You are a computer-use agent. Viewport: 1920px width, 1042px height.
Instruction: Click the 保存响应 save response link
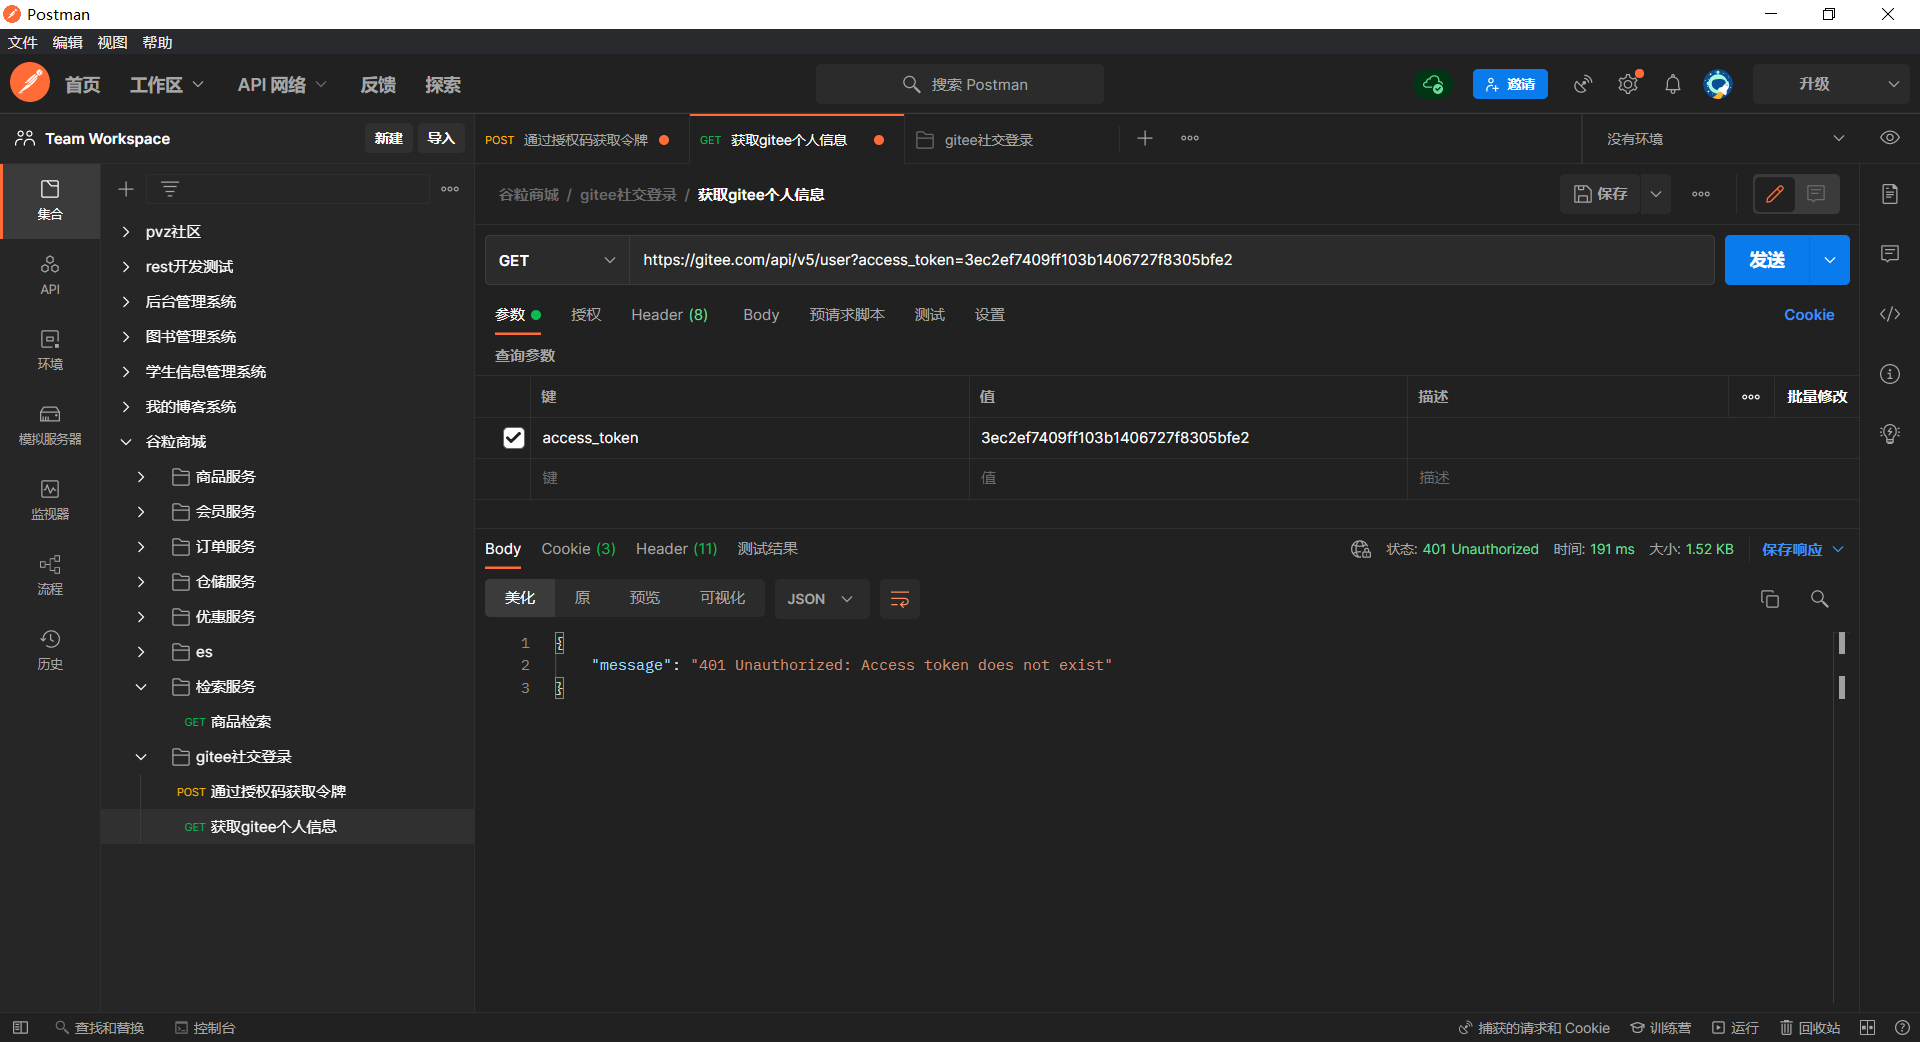point(1792,550)
